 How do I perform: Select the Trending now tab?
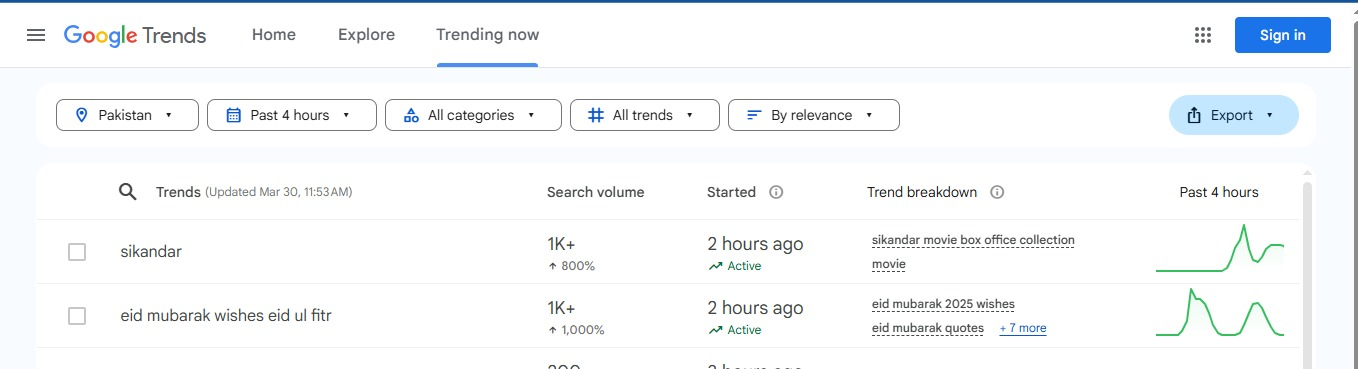pos(488,35)
